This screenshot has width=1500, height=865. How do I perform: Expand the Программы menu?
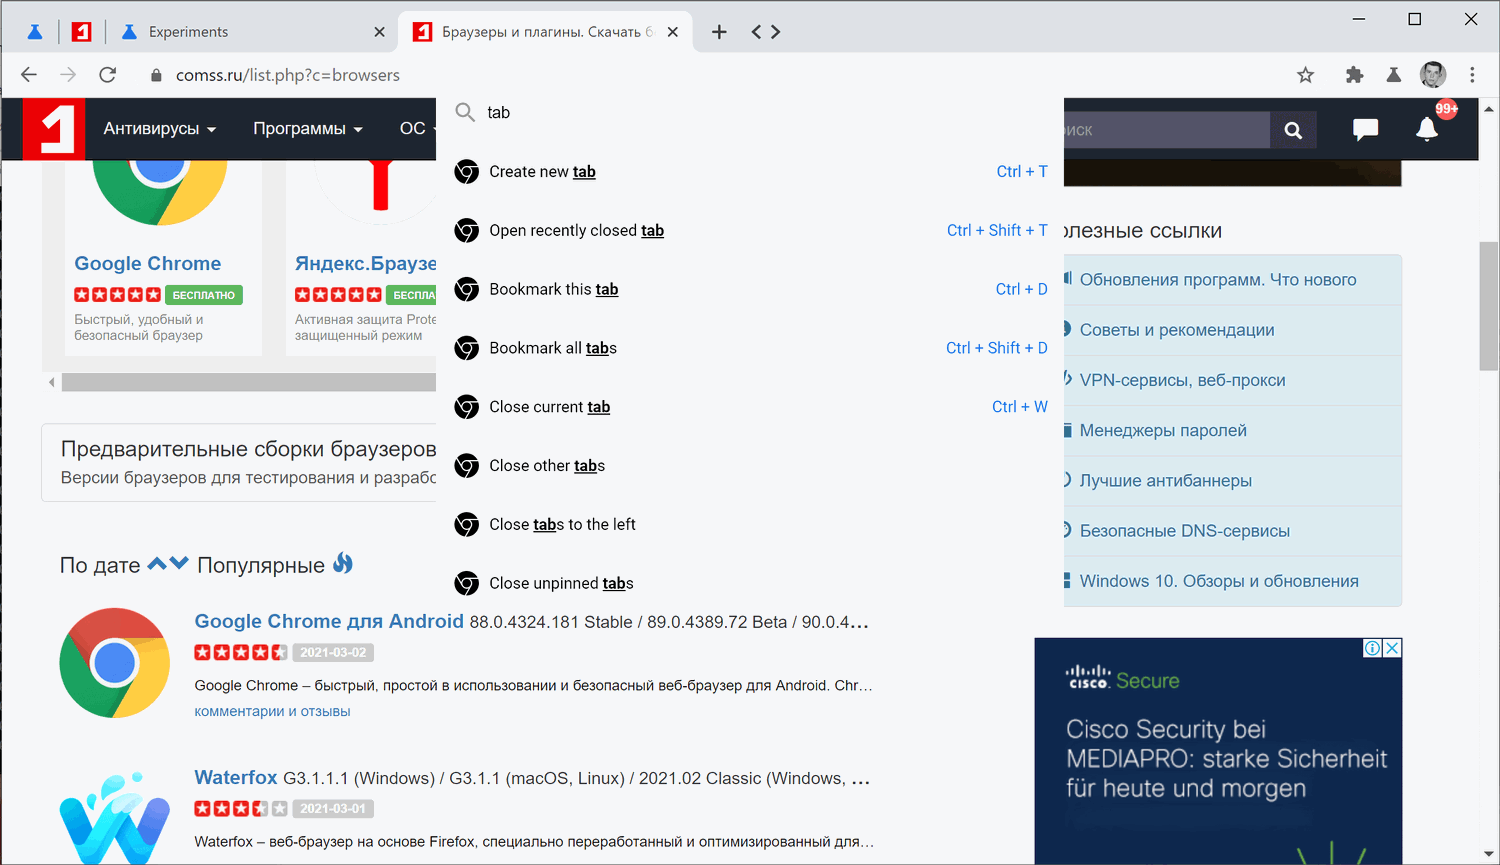[308, 129]
